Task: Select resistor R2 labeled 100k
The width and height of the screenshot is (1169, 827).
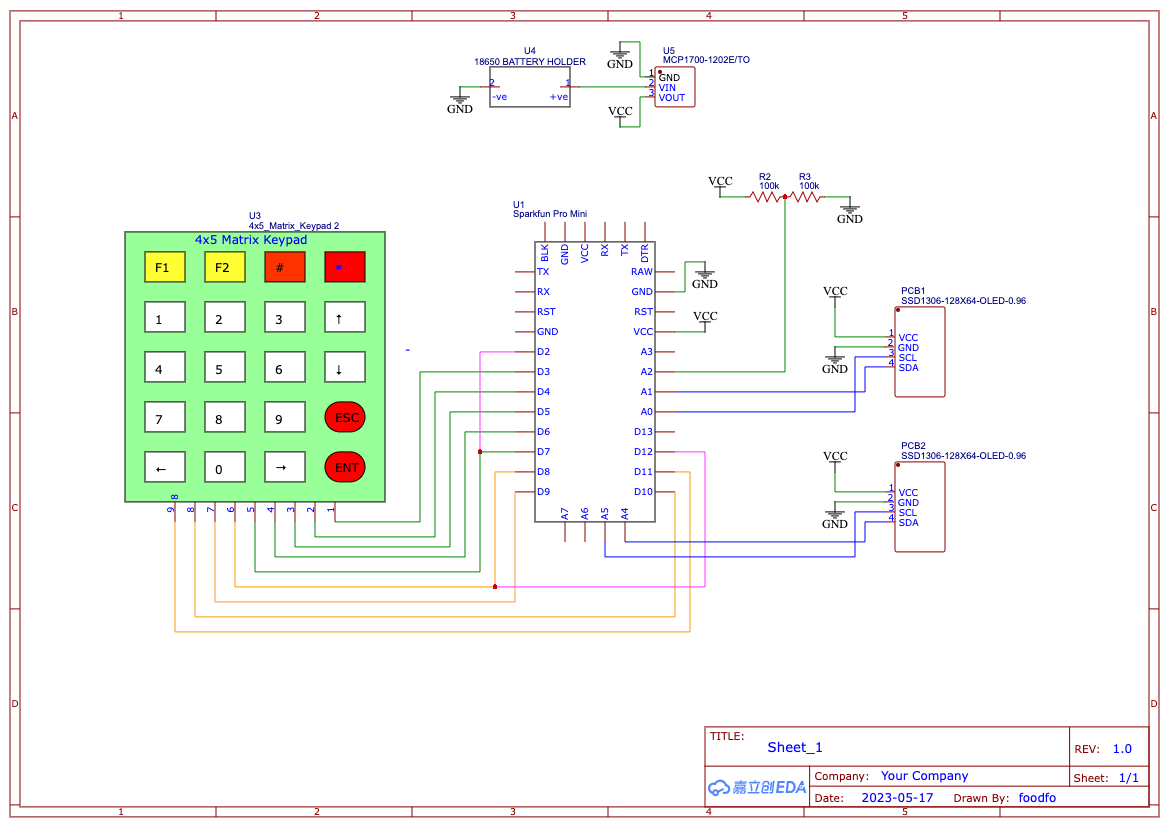Action: [x=765, y=198]
